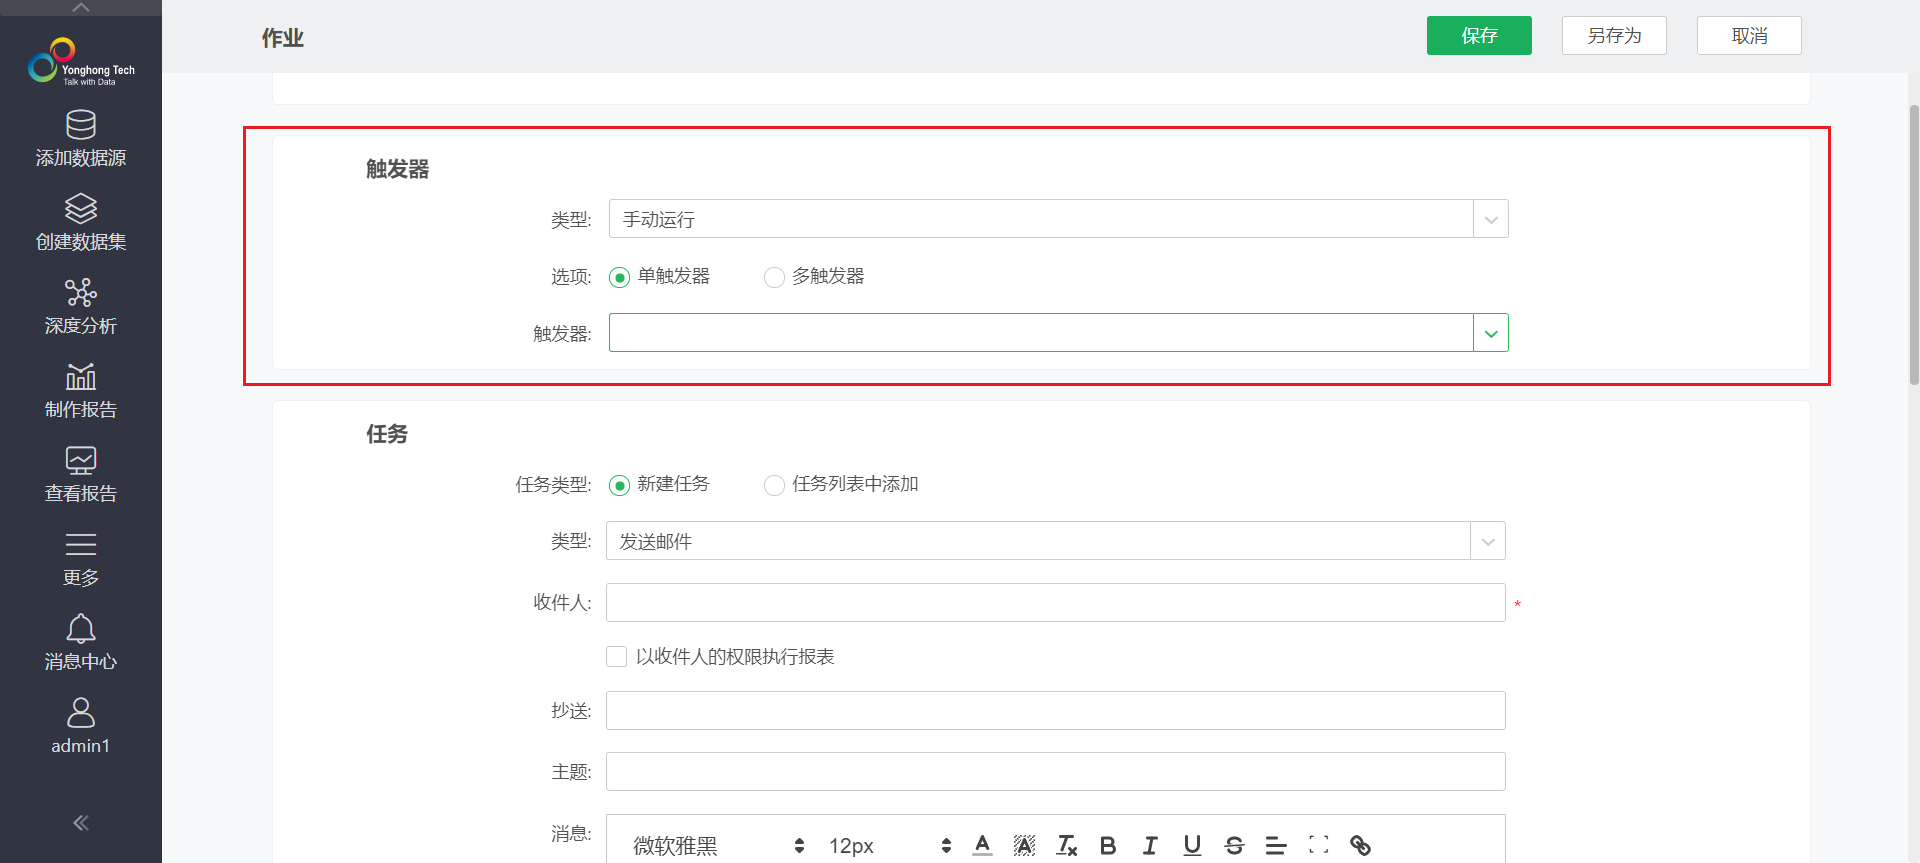
Task: Select the 多触发器 radio option
Action: 774,277
